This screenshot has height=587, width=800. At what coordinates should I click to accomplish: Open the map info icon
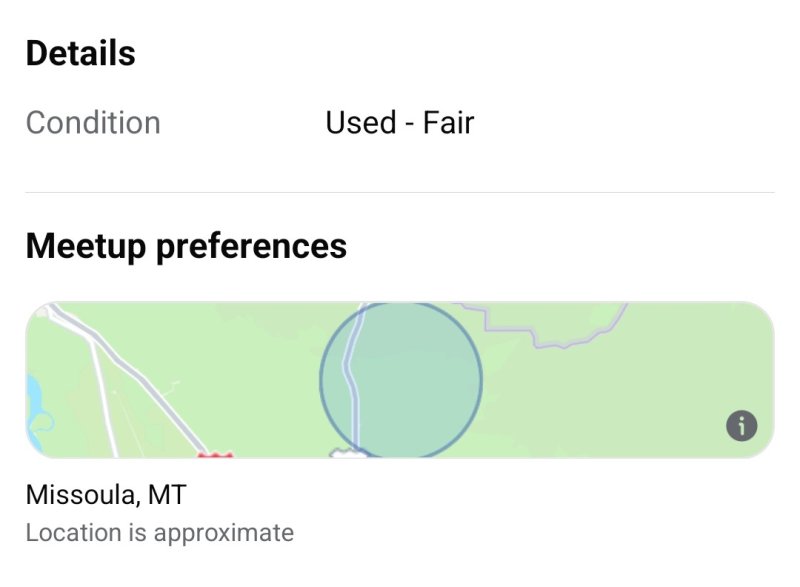pos(741,425)
